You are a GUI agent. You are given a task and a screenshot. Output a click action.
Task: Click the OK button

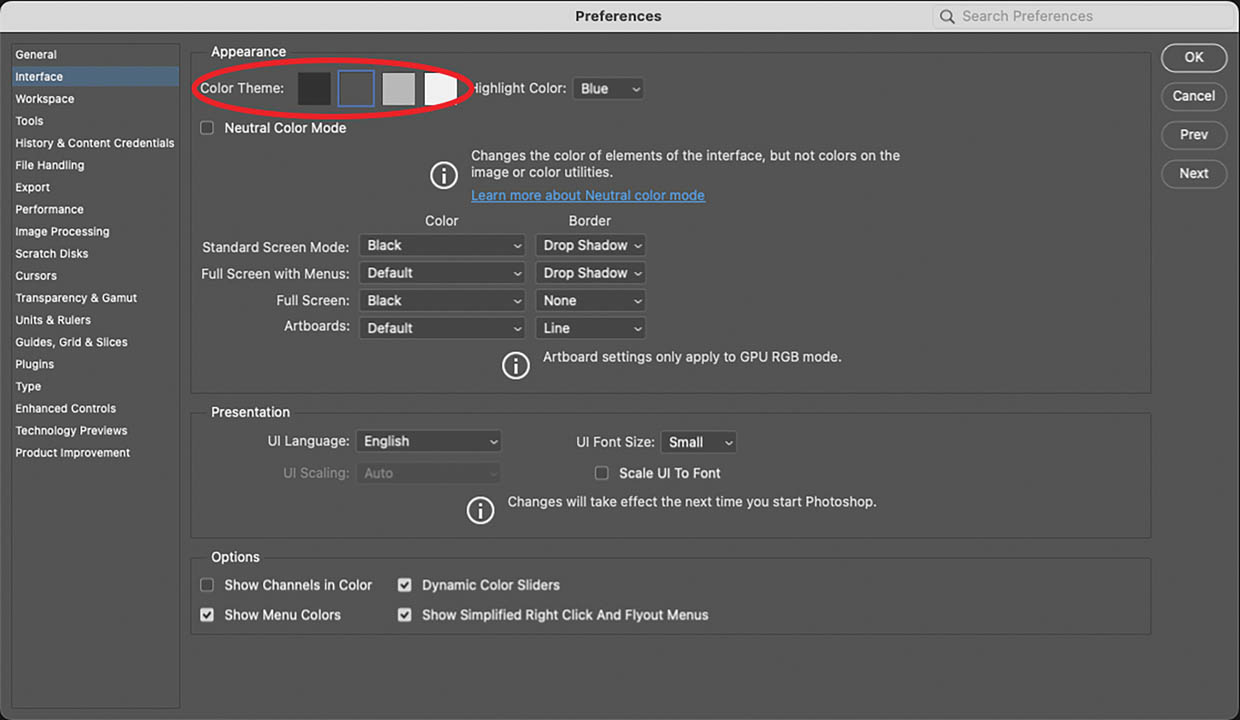(x=1194, y=57)
